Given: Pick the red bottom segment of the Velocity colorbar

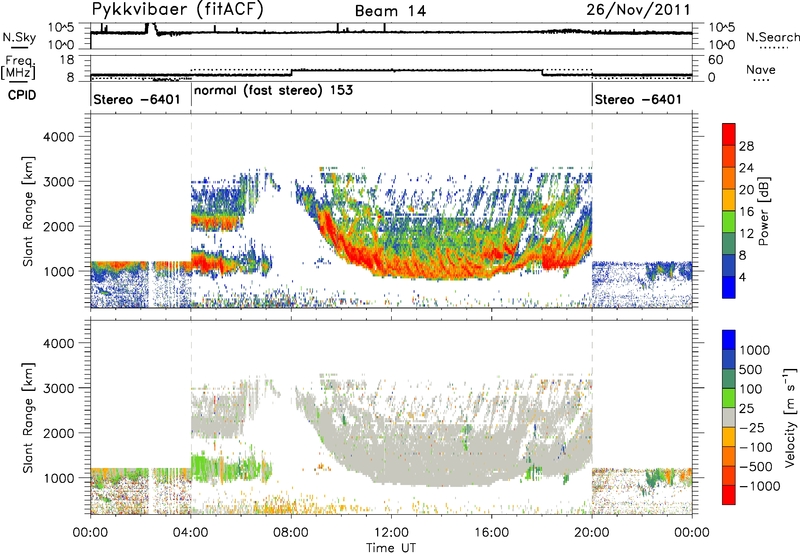Looking at the screenshot, I should tap(729, 495).
